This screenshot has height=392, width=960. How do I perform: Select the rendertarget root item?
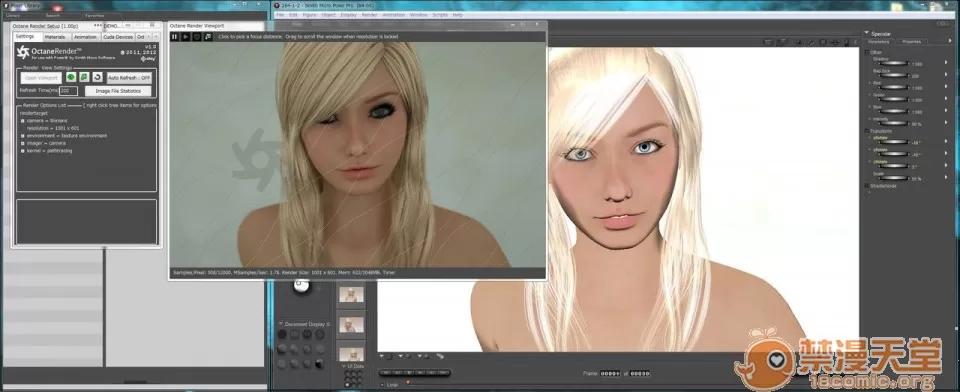34,113
